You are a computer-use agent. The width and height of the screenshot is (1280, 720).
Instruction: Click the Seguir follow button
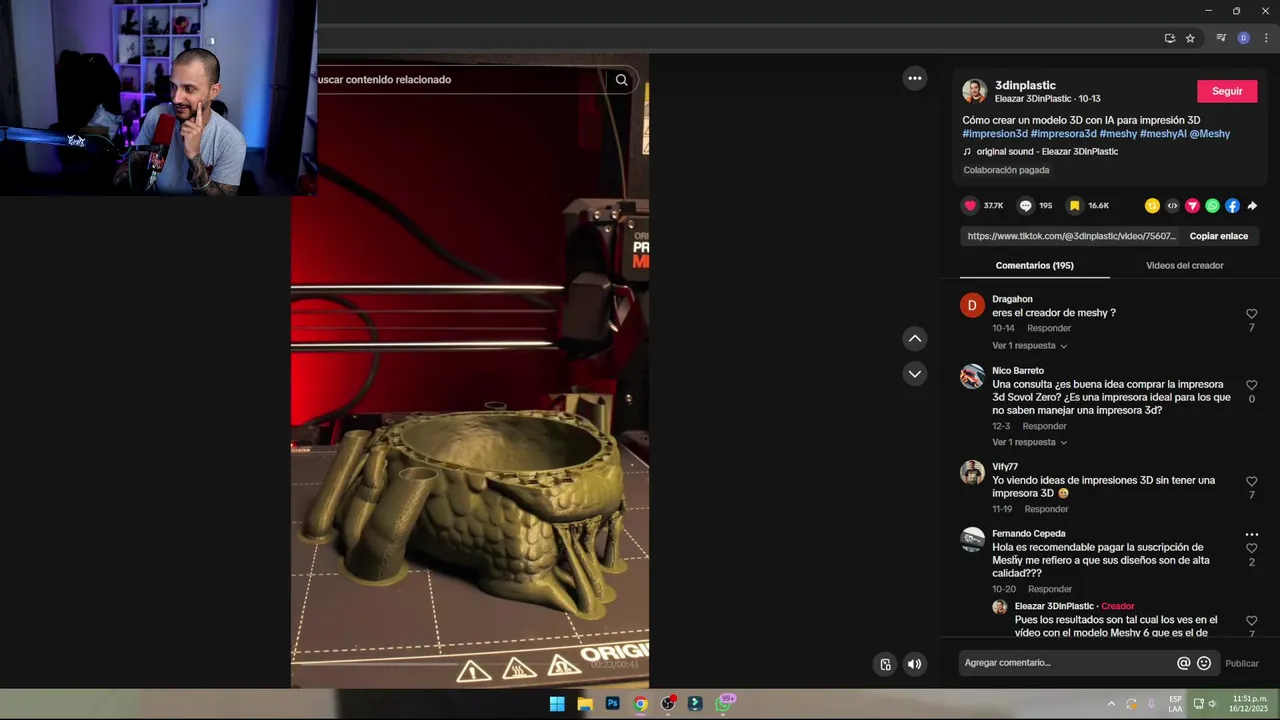[x=1227, y=91]
